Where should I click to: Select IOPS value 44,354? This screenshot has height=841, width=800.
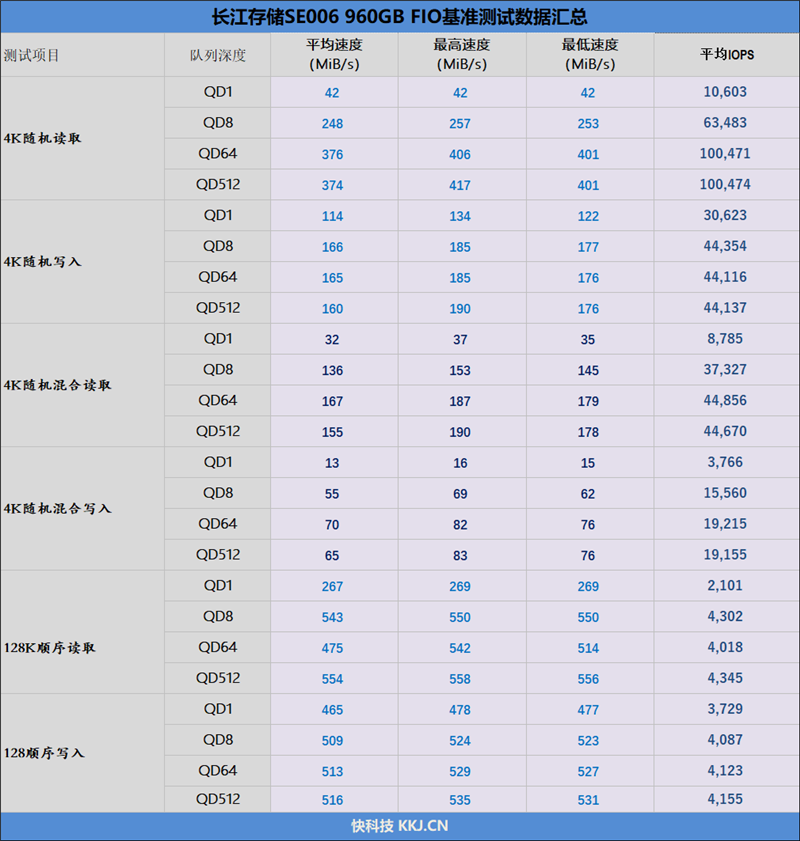click(725, 246)
